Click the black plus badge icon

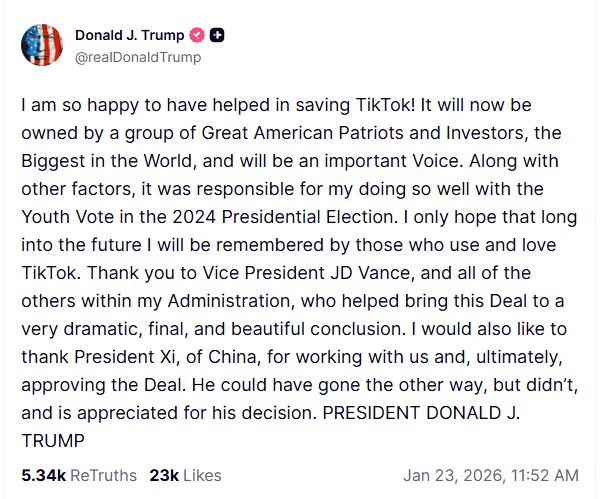(x=217, y=36)
